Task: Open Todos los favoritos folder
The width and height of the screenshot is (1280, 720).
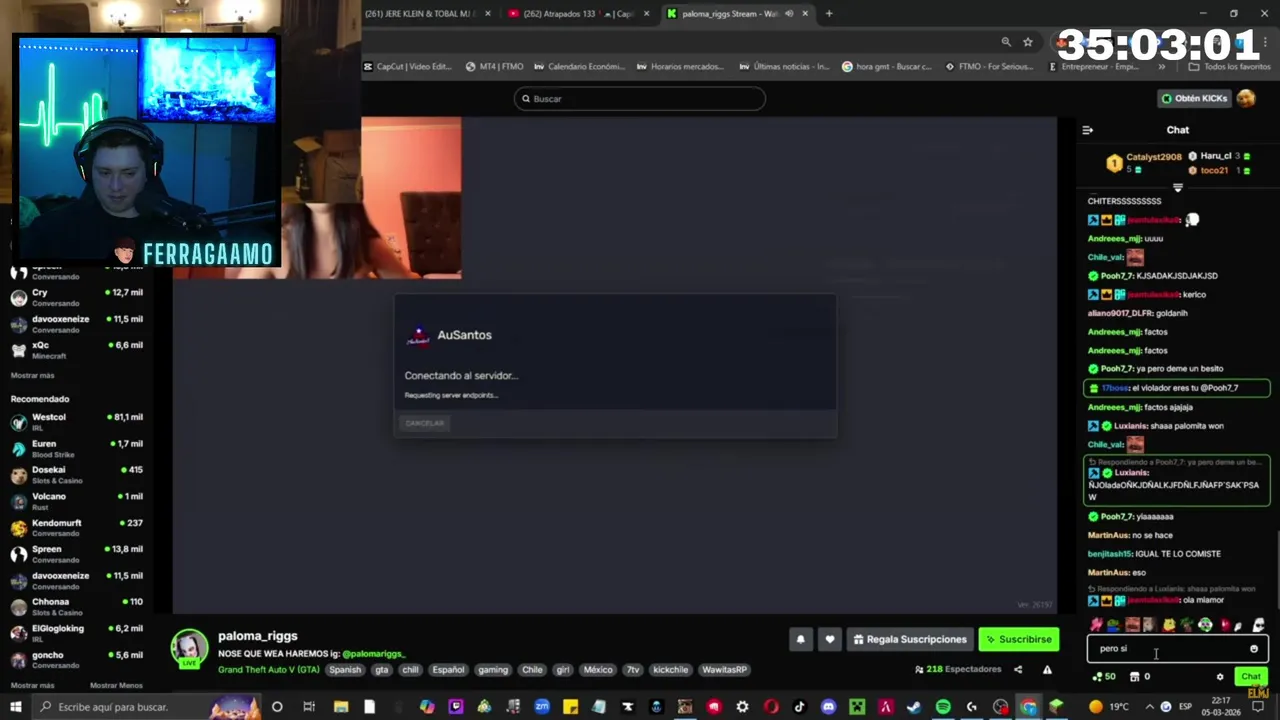Action: [x=1229, y=67]
